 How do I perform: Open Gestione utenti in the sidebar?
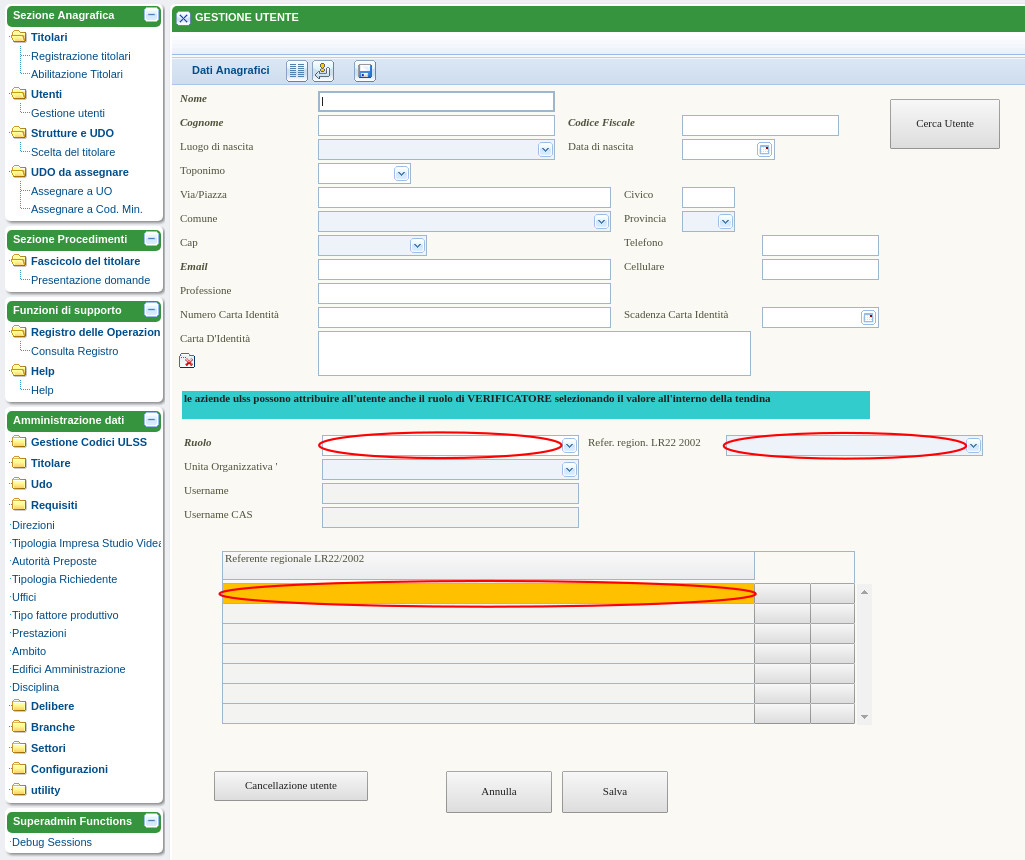pos(68,113)
